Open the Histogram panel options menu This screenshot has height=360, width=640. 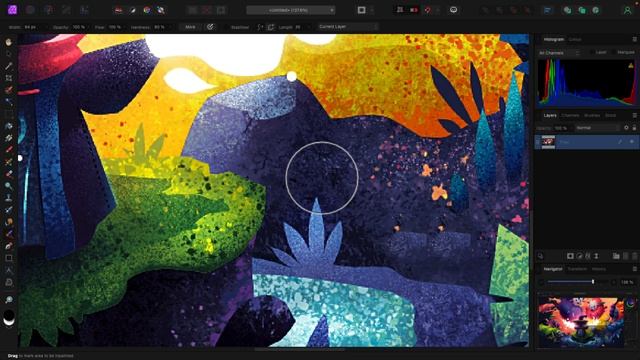click(x=634, y=40)
